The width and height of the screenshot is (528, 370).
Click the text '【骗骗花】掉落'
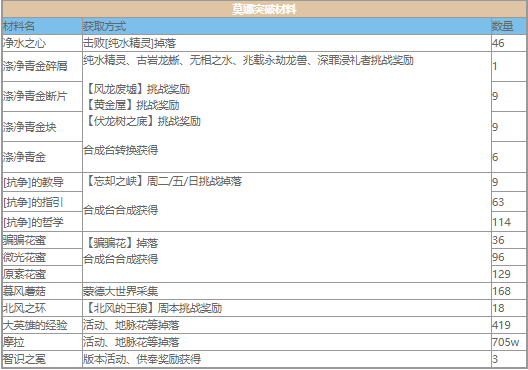tap(121, 243)
